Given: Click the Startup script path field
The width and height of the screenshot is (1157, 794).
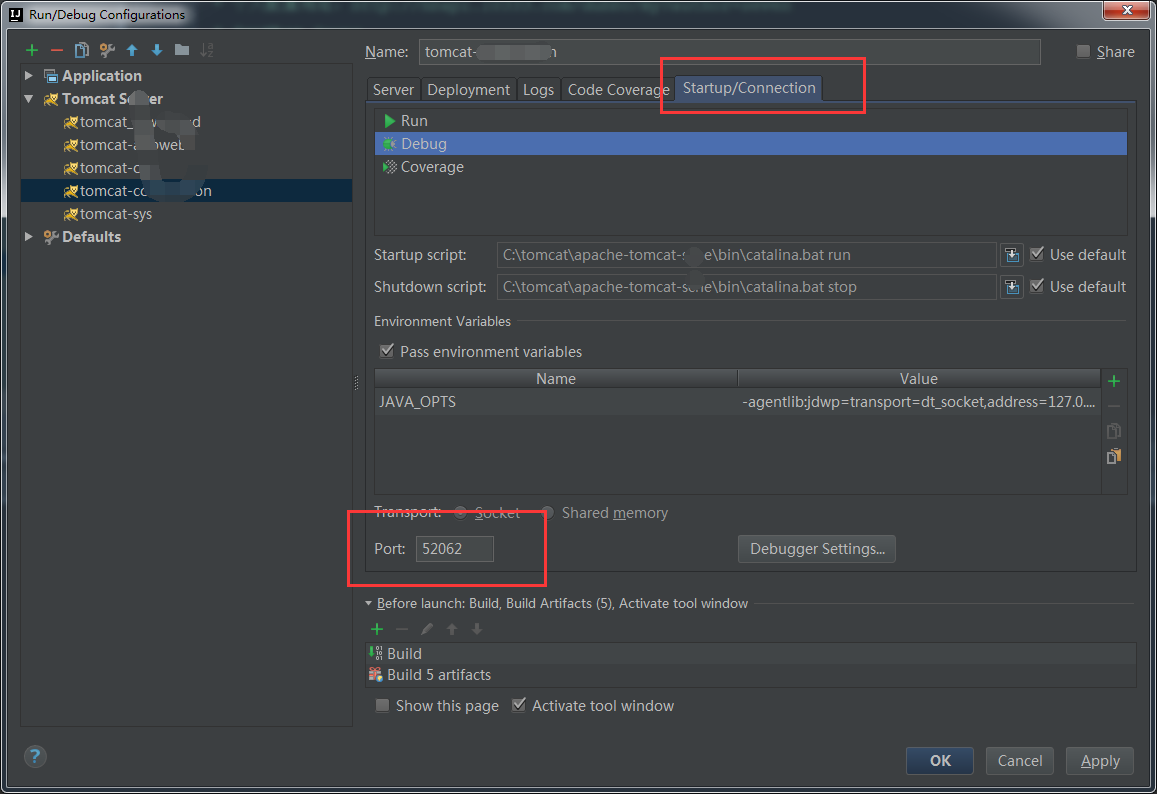Looking at the screenshot, I should (x=747, y=255).
